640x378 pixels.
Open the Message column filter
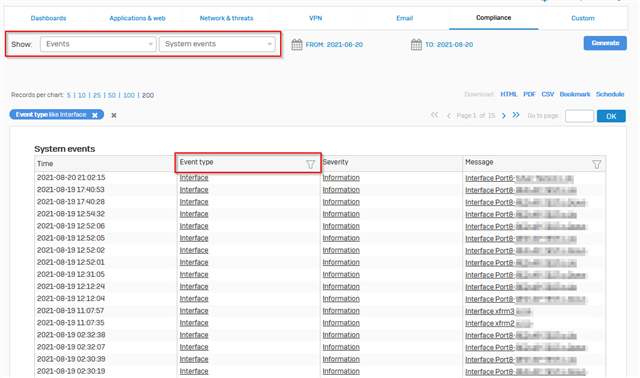(597, 164)
